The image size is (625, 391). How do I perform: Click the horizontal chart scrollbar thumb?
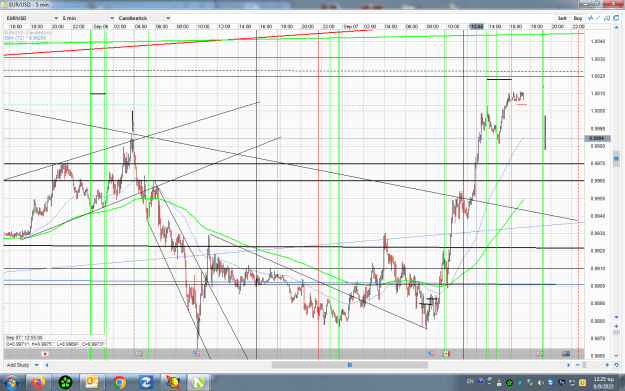point(350,365)
